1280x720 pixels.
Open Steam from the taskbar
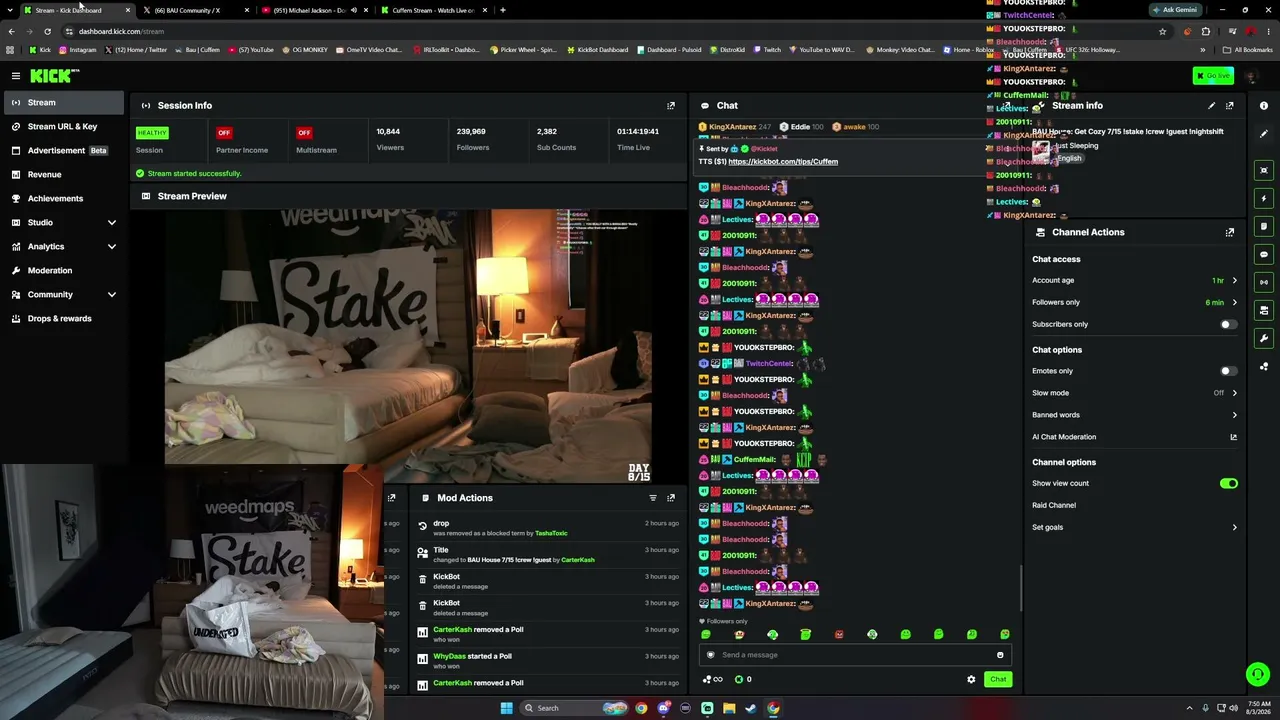[x=751, y=708]
